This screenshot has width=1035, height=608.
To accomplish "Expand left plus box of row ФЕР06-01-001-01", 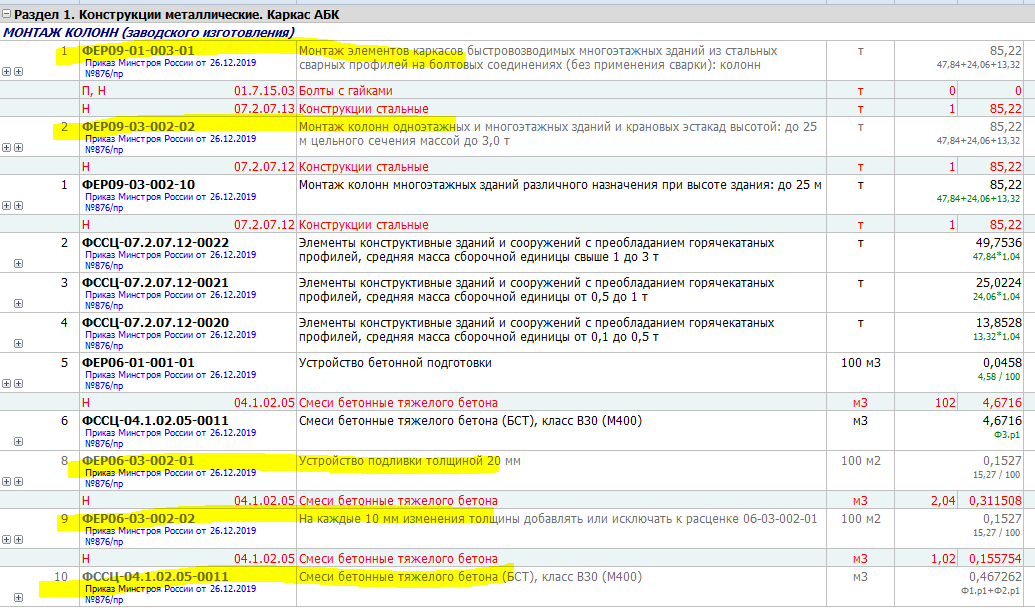I will pyautogui.click(x=7, y=384).
